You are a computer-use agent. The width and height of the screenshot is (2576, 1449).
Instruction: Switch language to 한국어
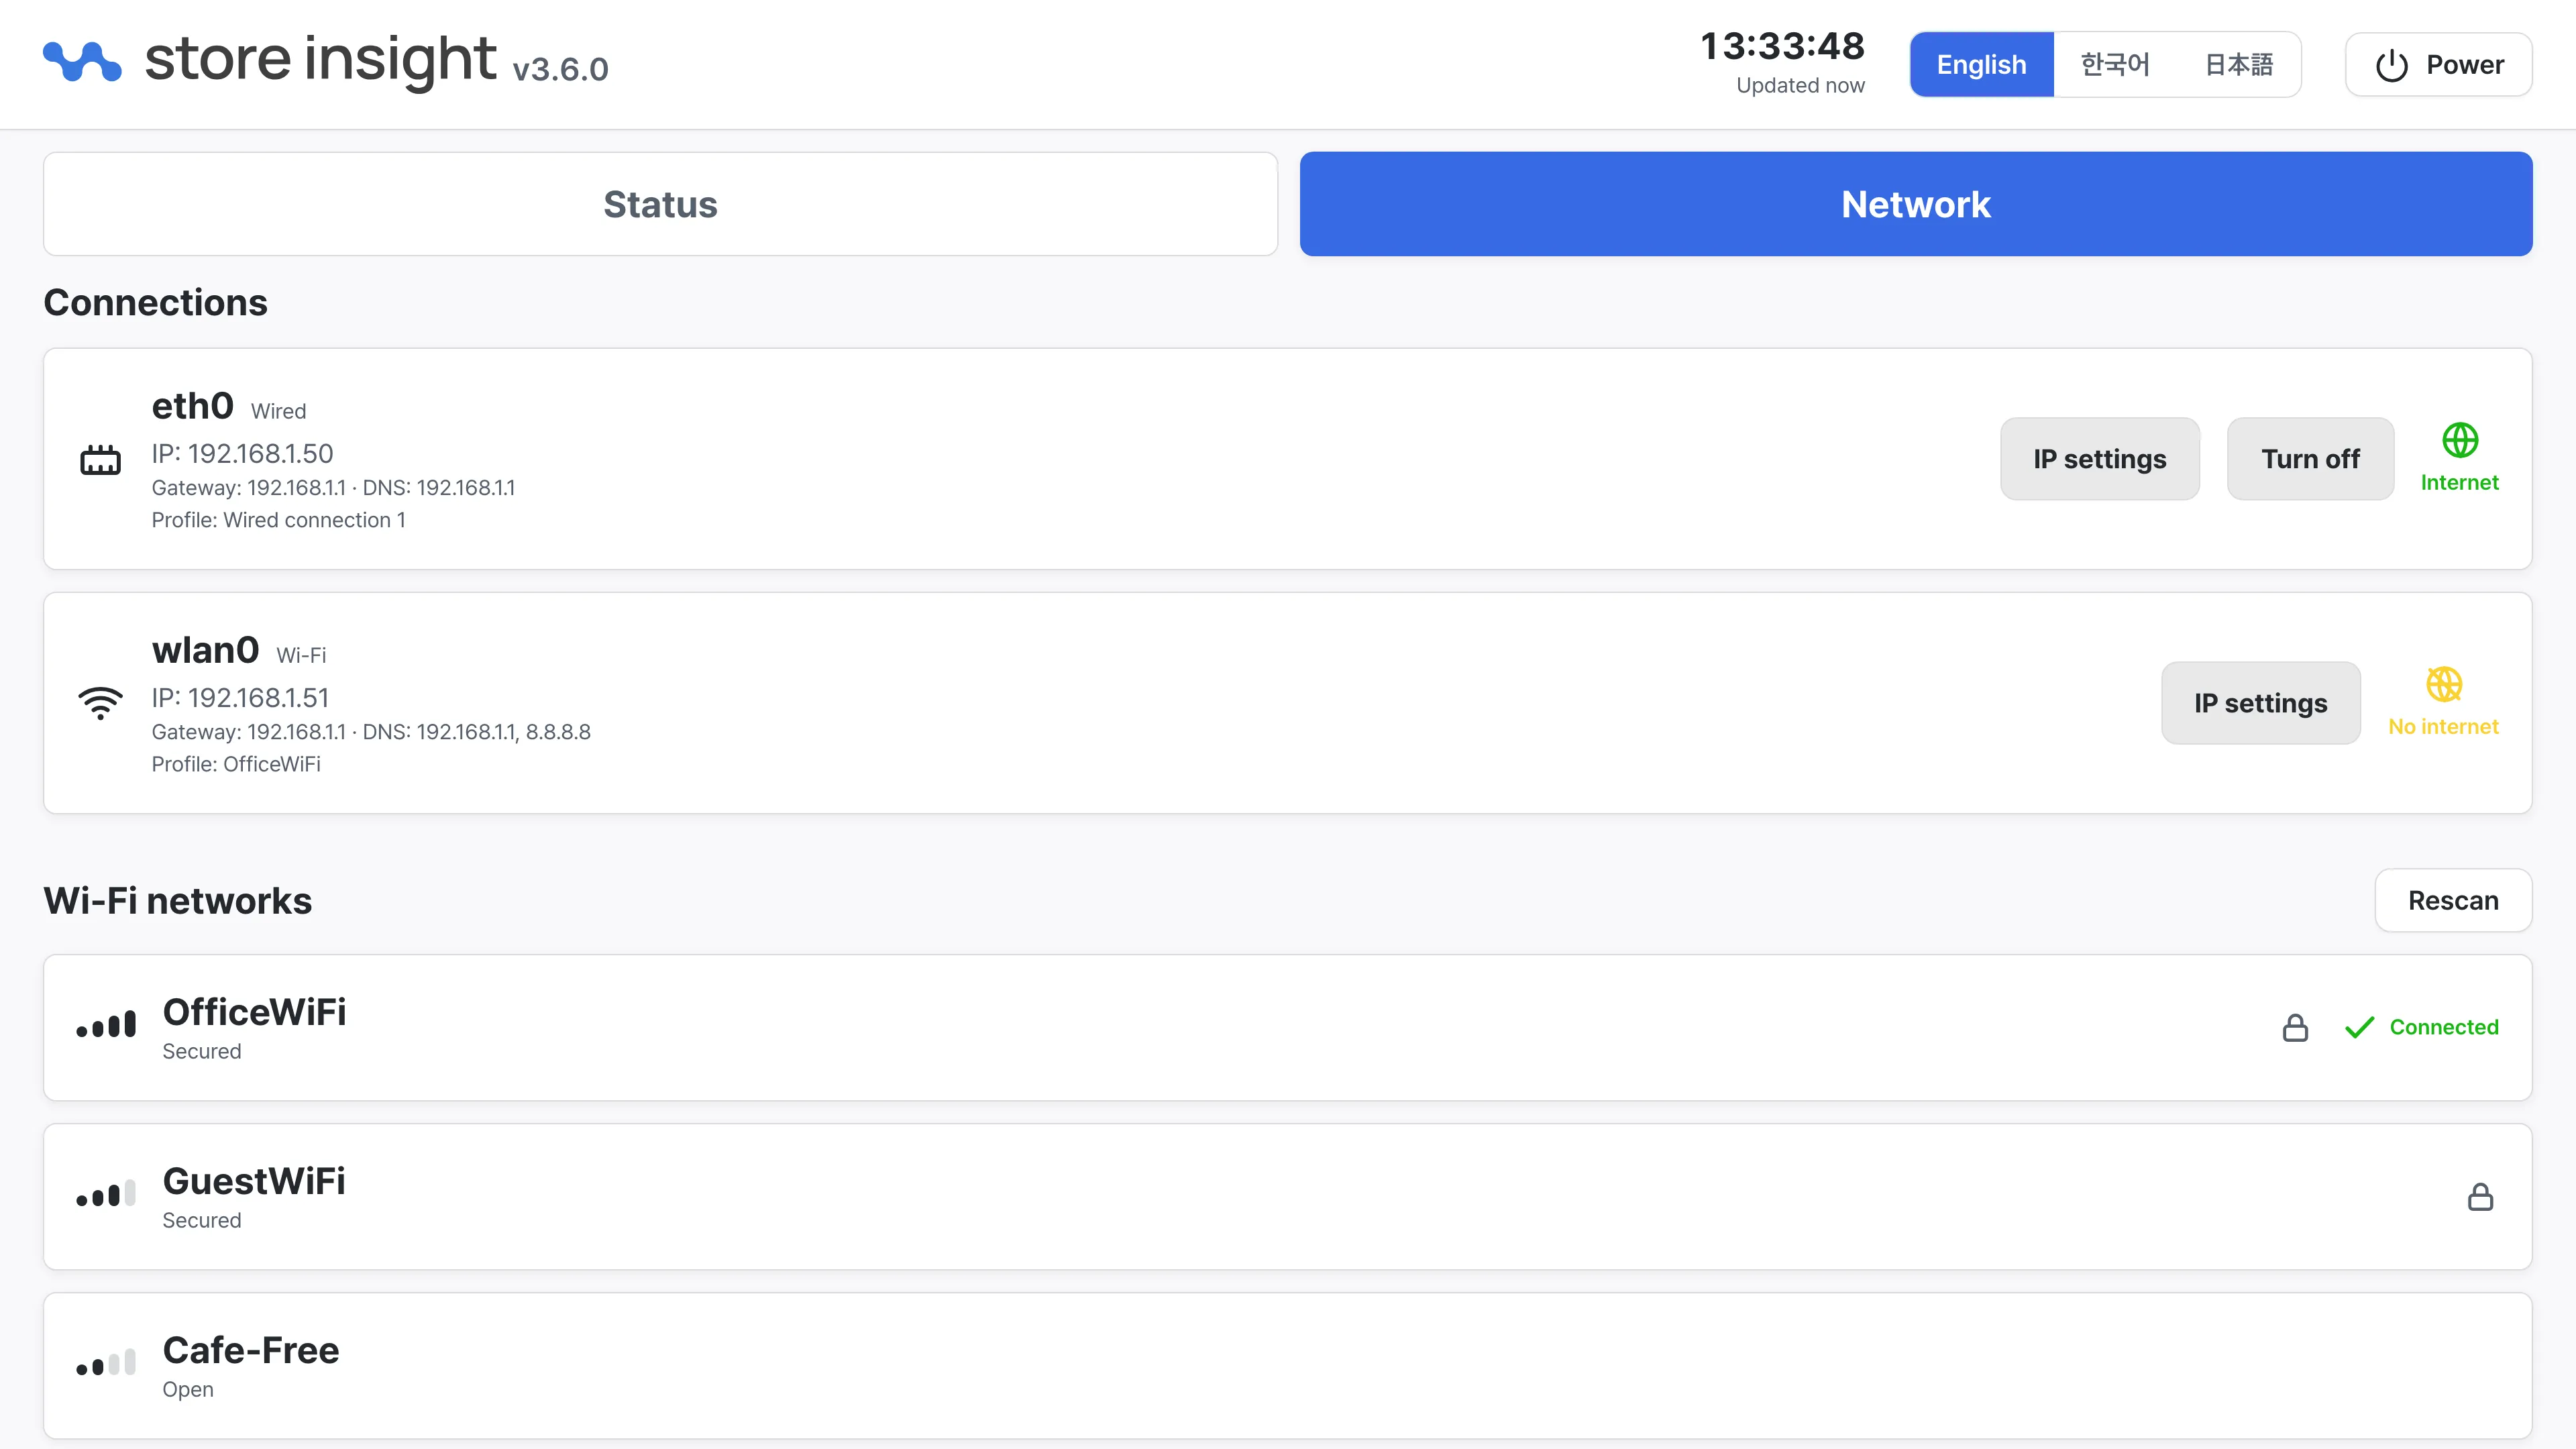click(2115, 65)
